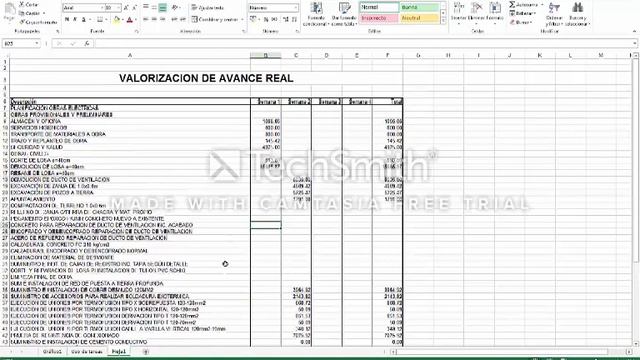Image resolution: width=640 pixels, height=360 pixels.
Task: Toggle bottom align (highlighted)
Action: click(x=162, y=7)
